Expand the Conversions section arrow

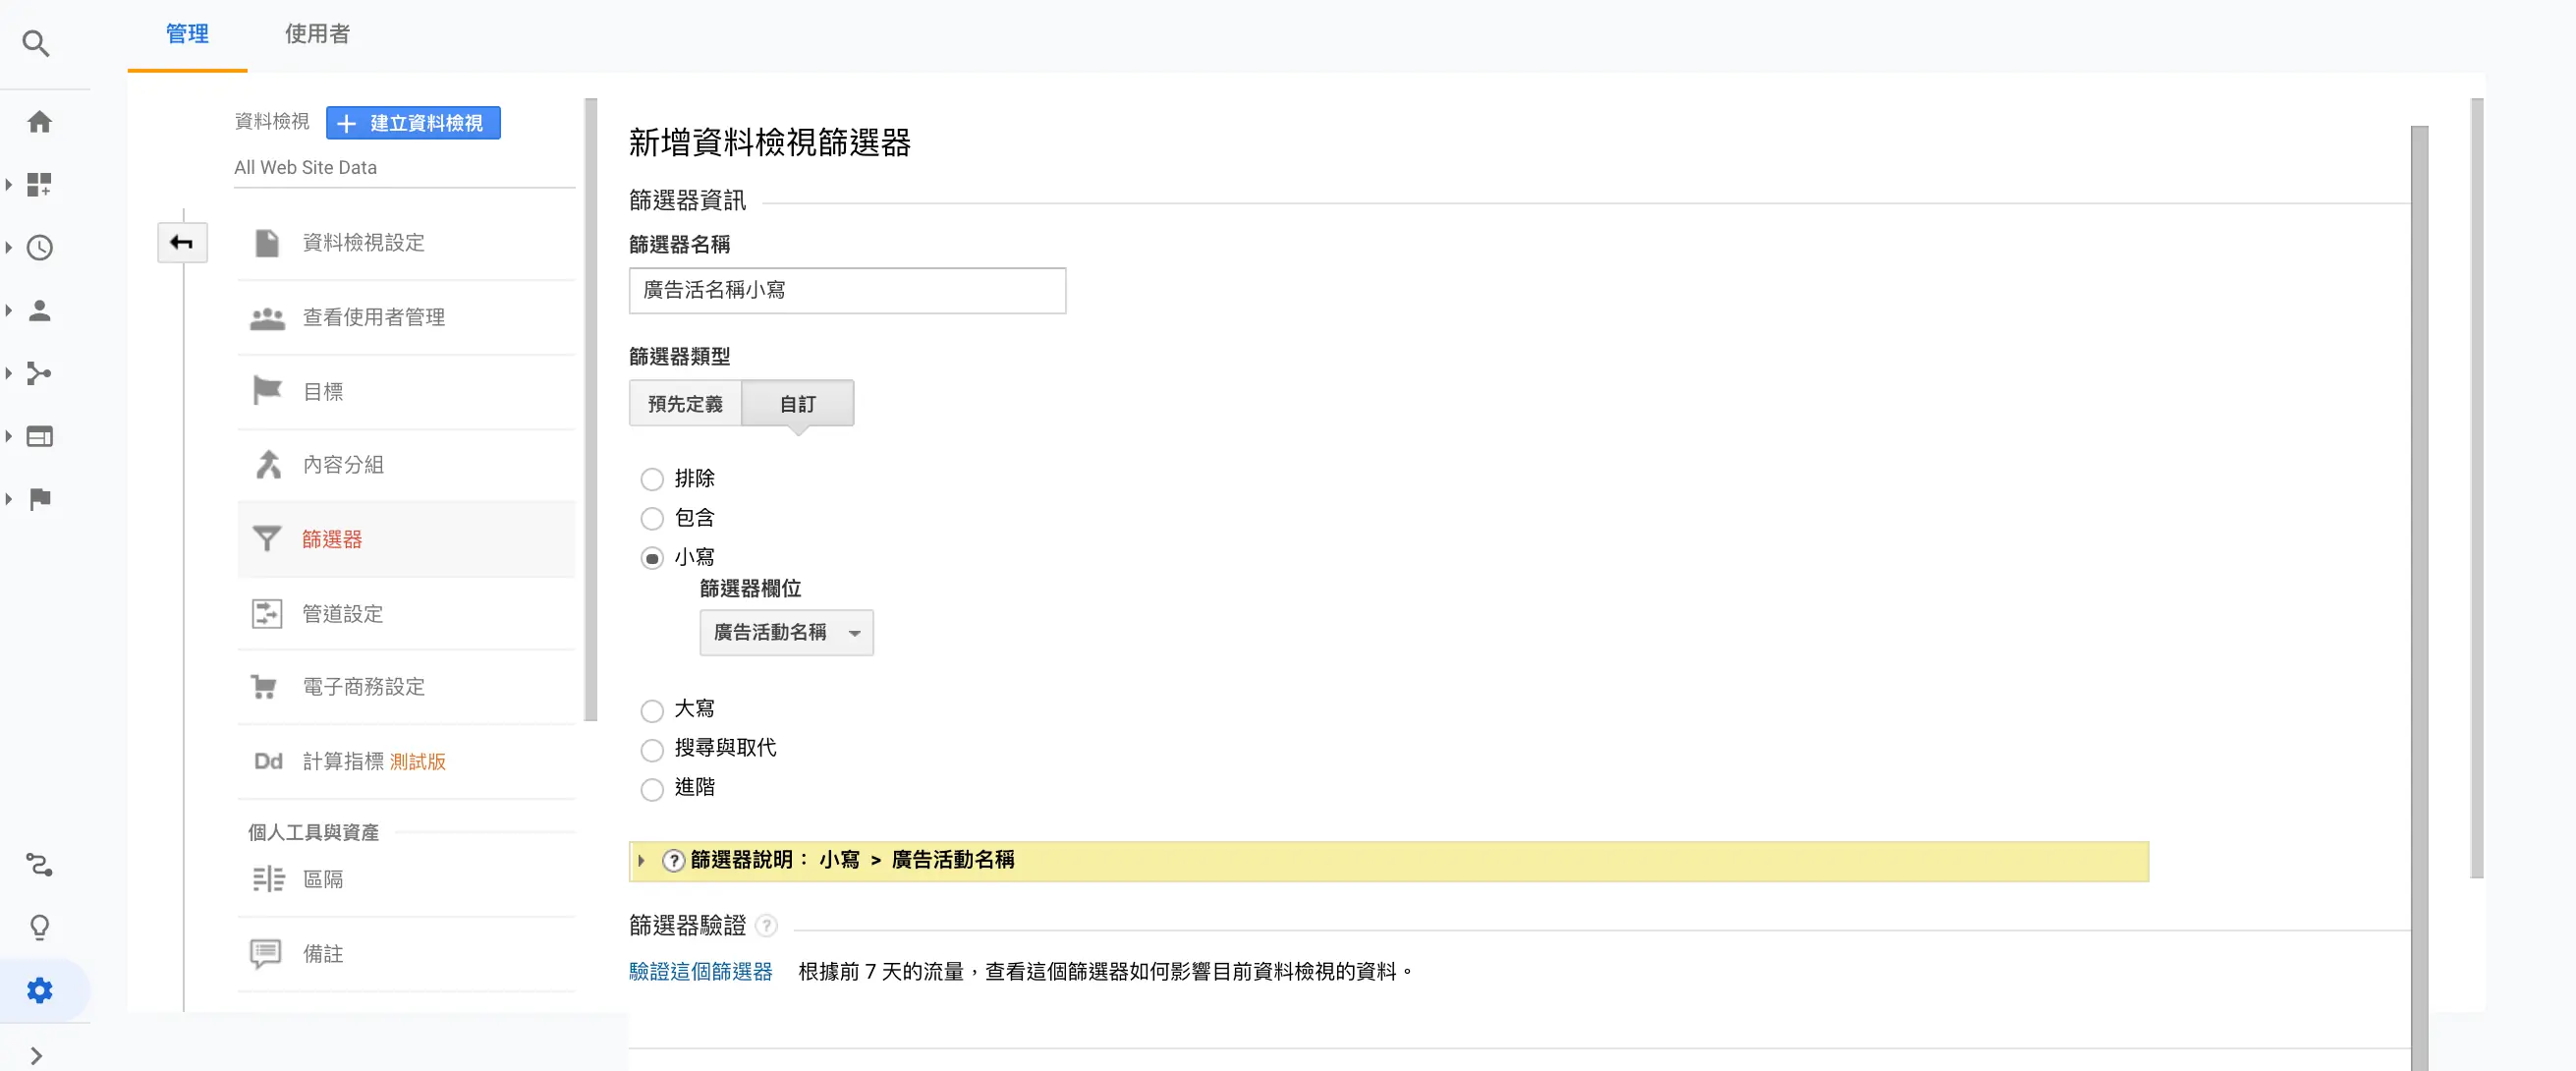(x=8, y=499)
